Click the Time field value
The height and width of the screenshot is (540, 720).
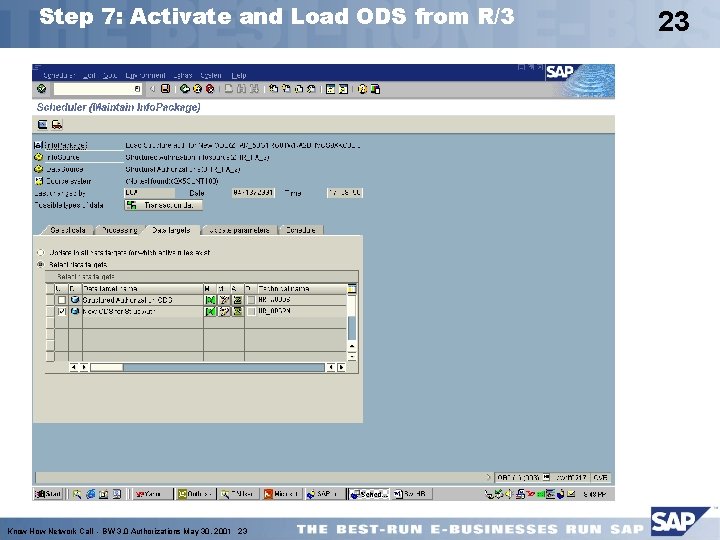click(x=344, y=193)
